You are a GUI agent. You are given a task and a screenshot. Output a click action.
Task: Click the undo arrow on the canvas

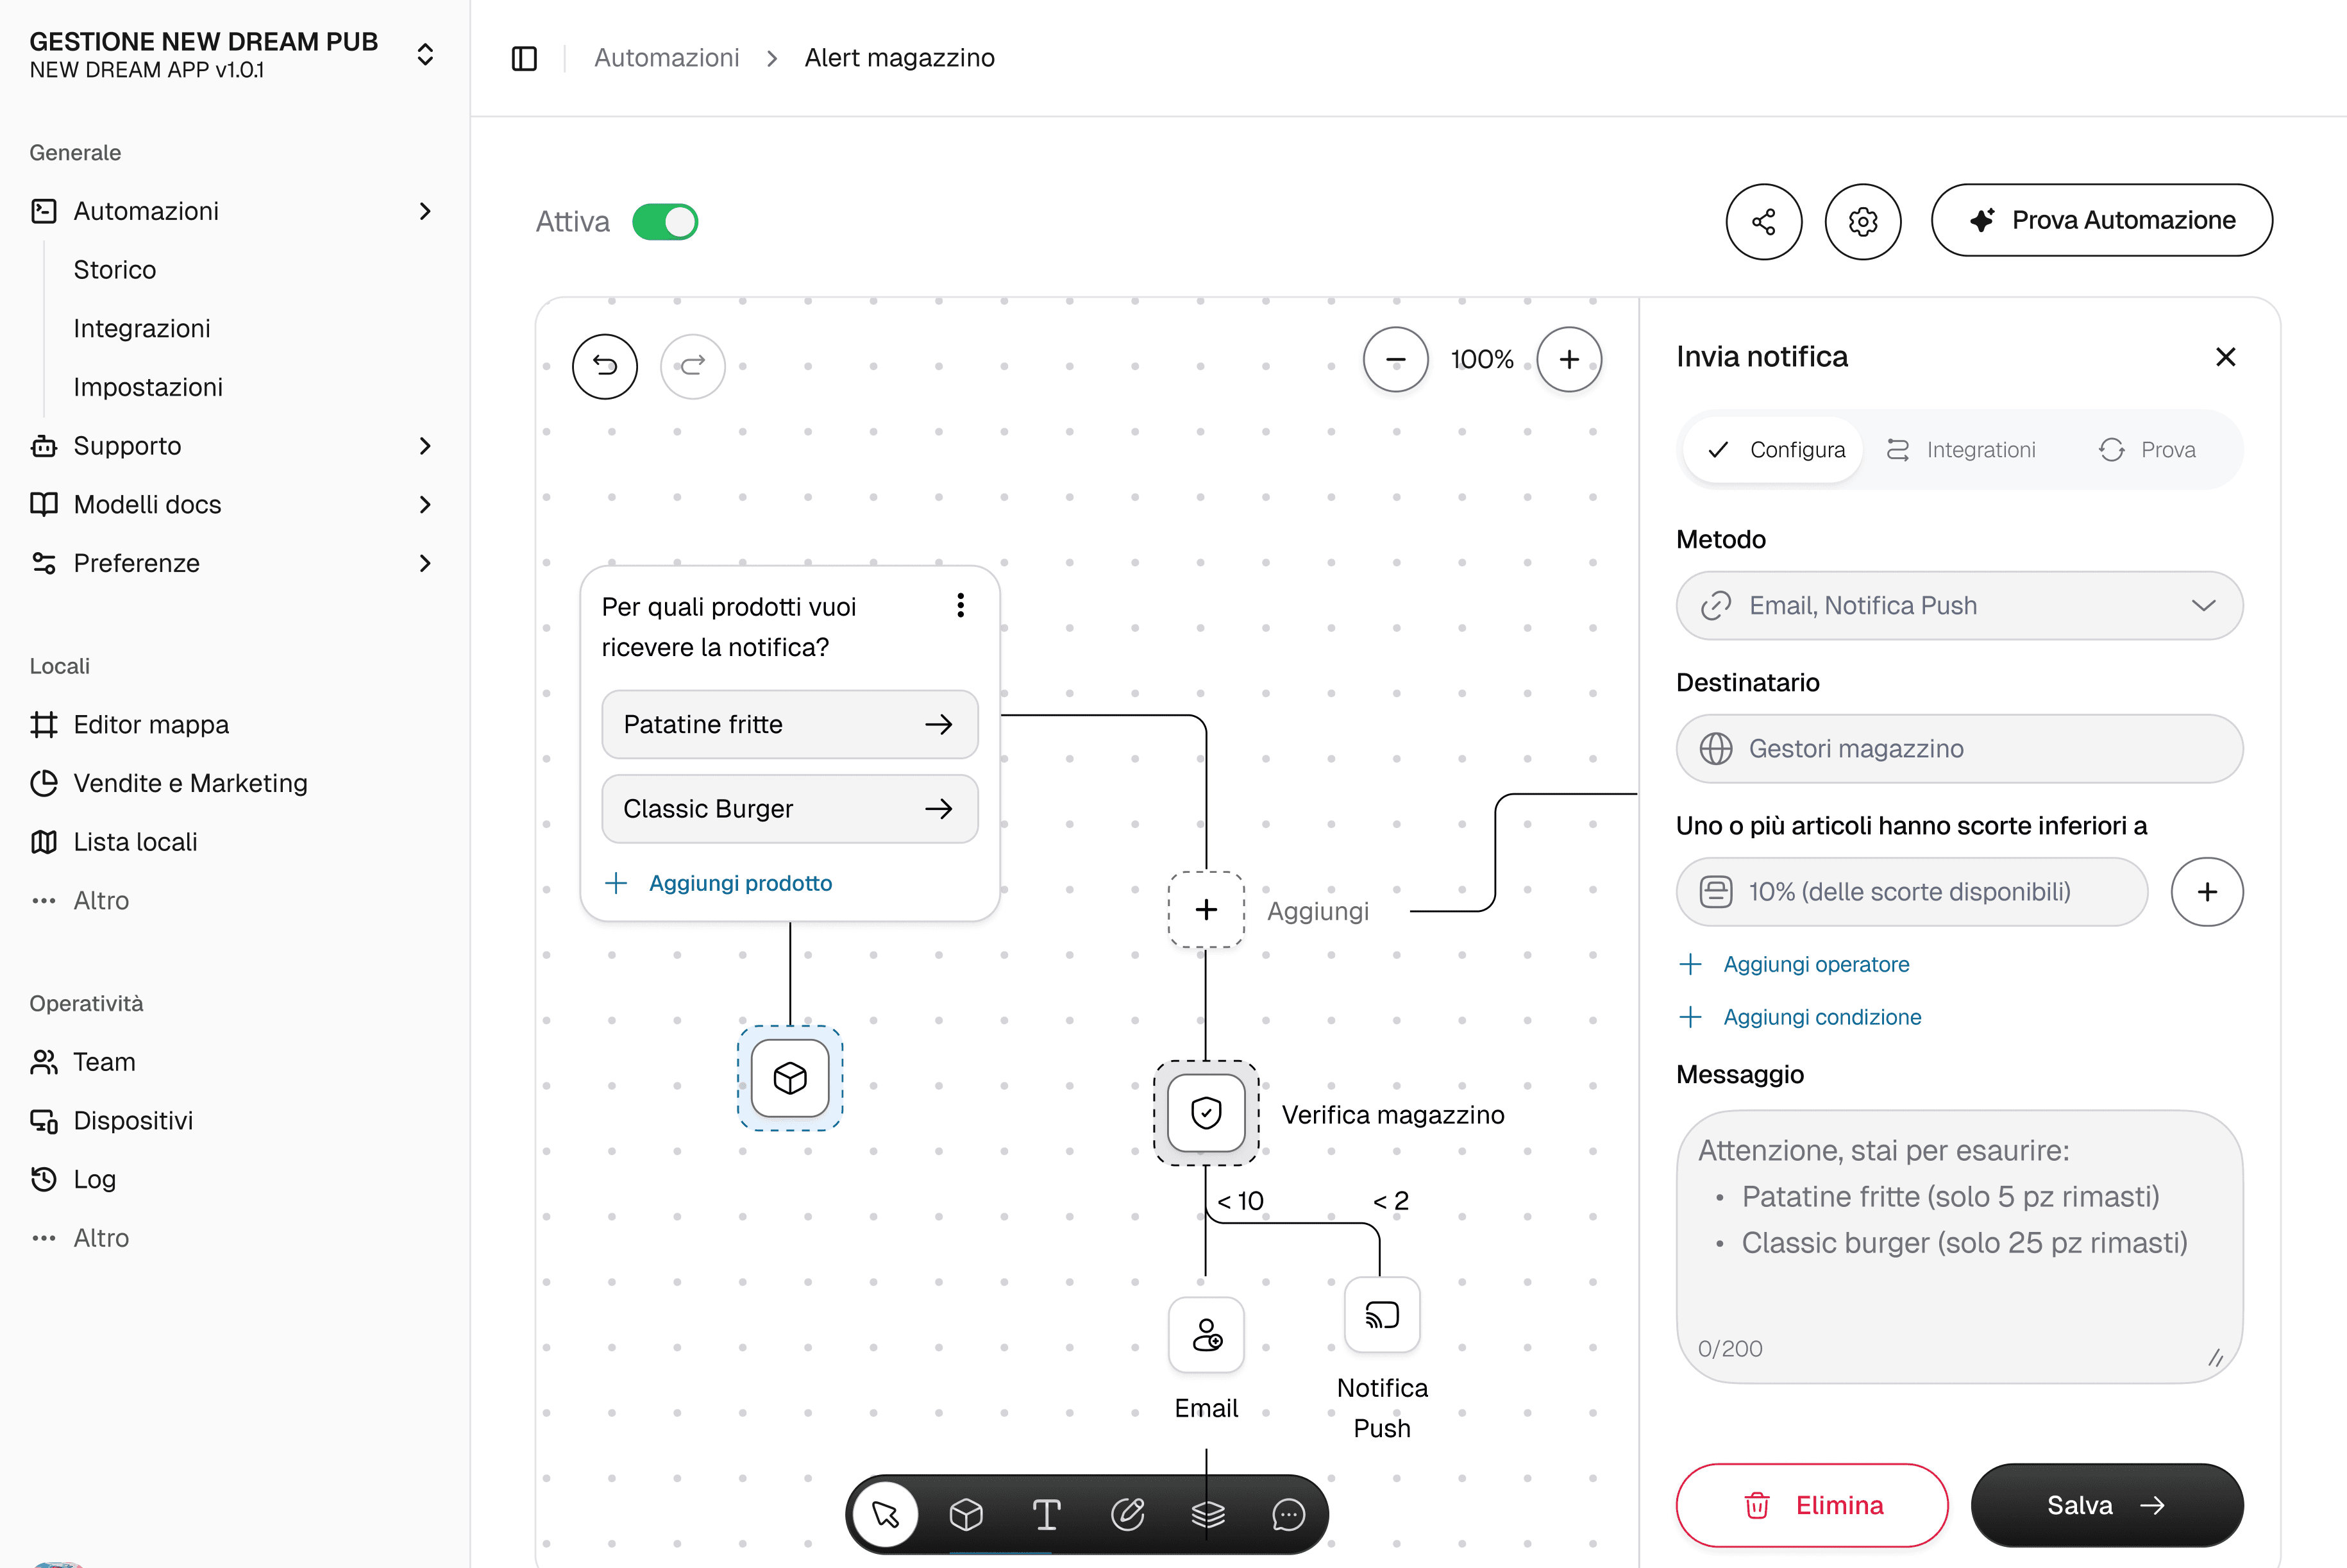pyautogui.click(x=604, y=366)
